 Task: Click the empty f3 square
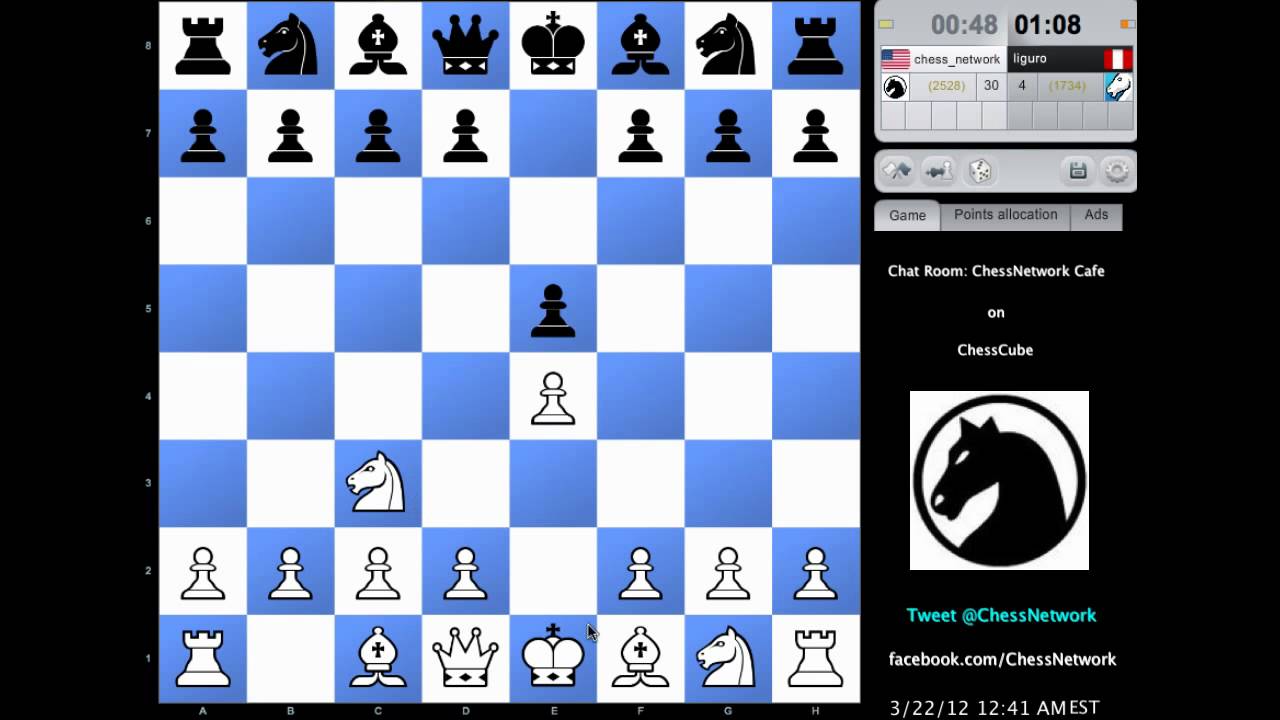coord(641,483)
